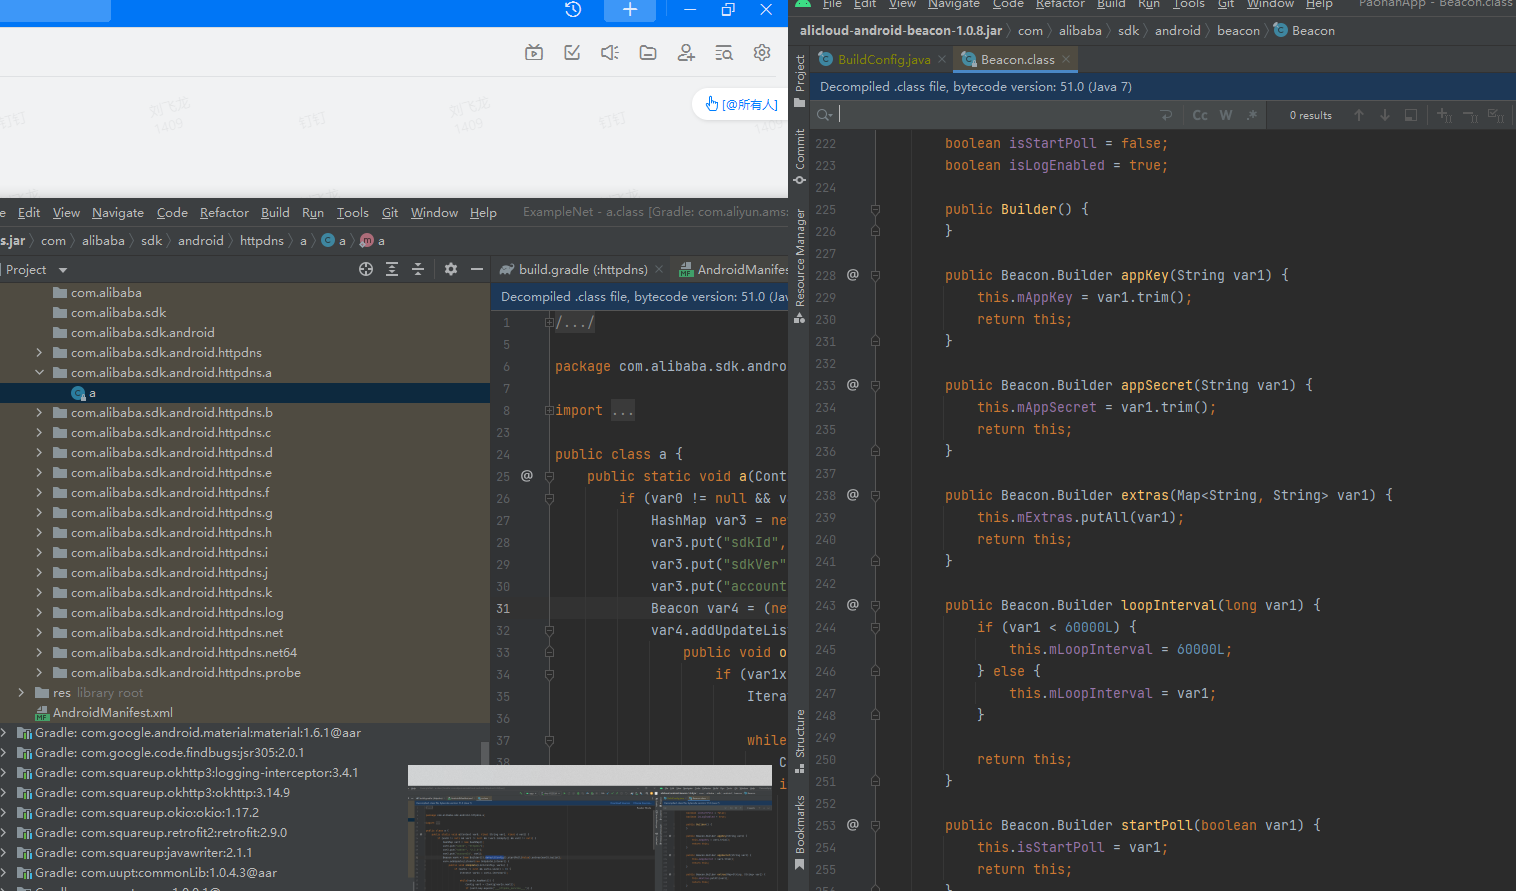Toggle Match Case (Cc) in find bar

[1200, 115]
